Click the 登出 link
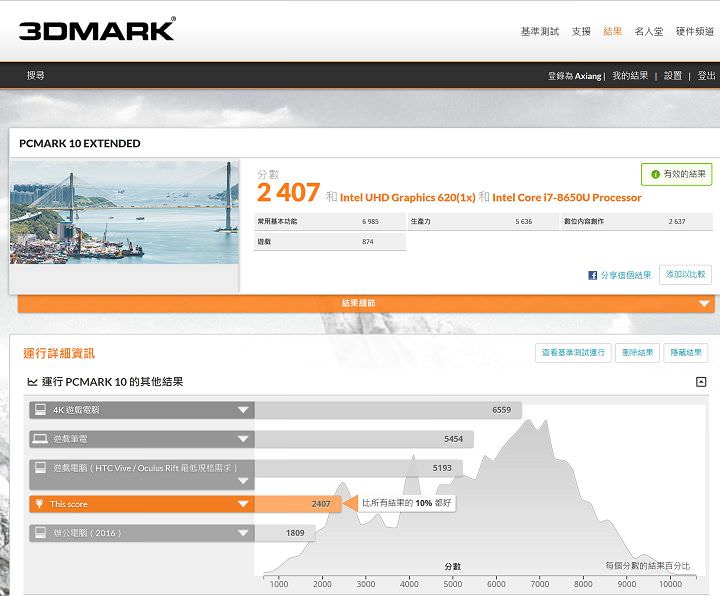Viewport: 720px width, 596px height. pos(706,76)
